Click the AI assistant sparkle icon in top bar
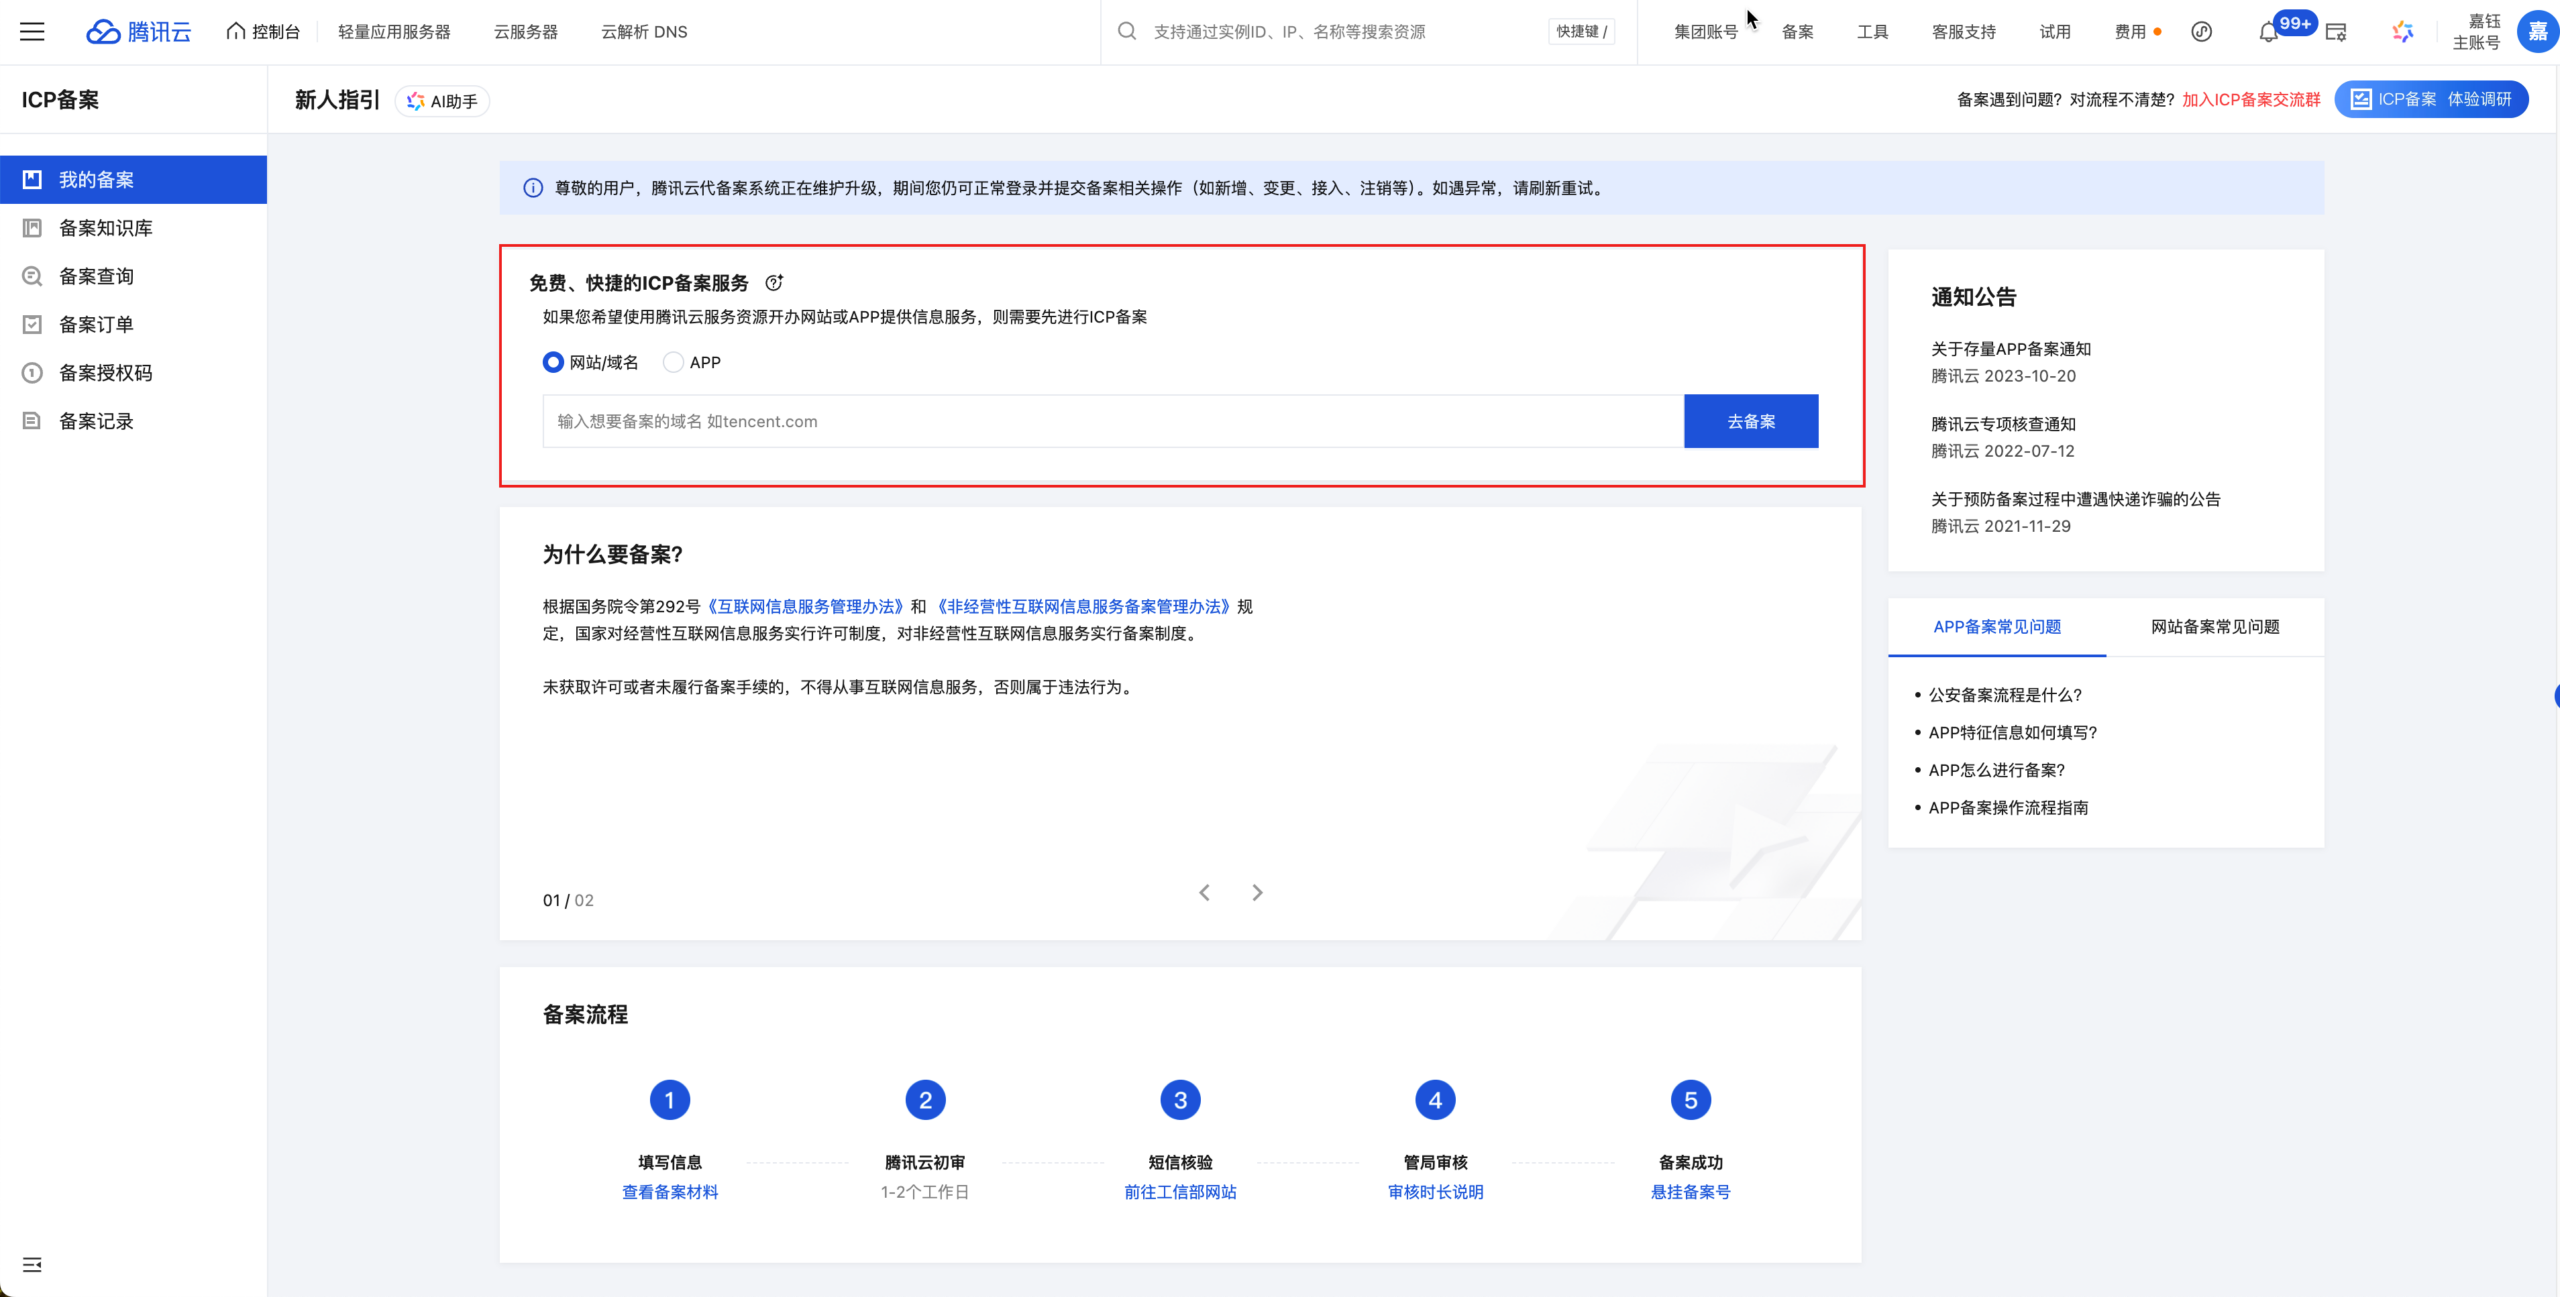Image resolution: width=2560 pixels, height=1297 pixels. [2402, 32]
